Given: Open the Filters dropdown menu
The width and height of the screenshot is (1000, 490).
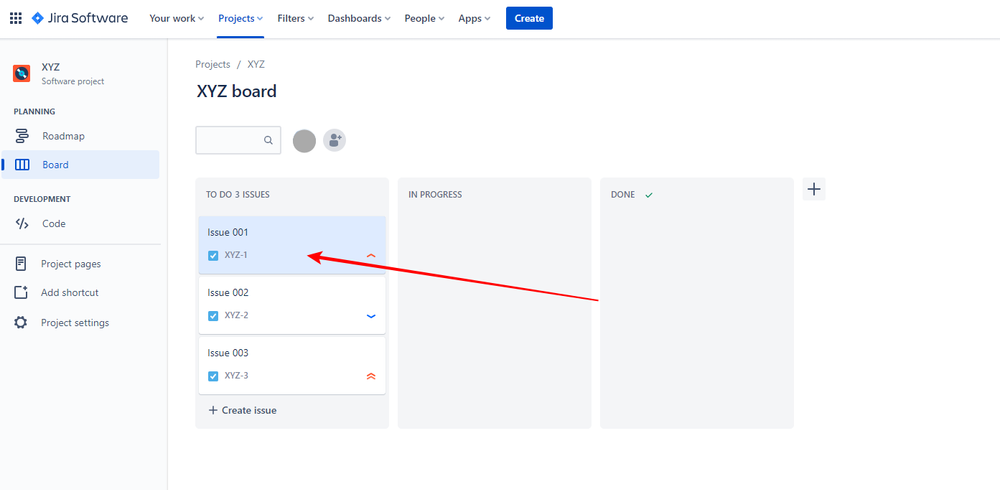Looking at the screenshot, I should point(295,19).
